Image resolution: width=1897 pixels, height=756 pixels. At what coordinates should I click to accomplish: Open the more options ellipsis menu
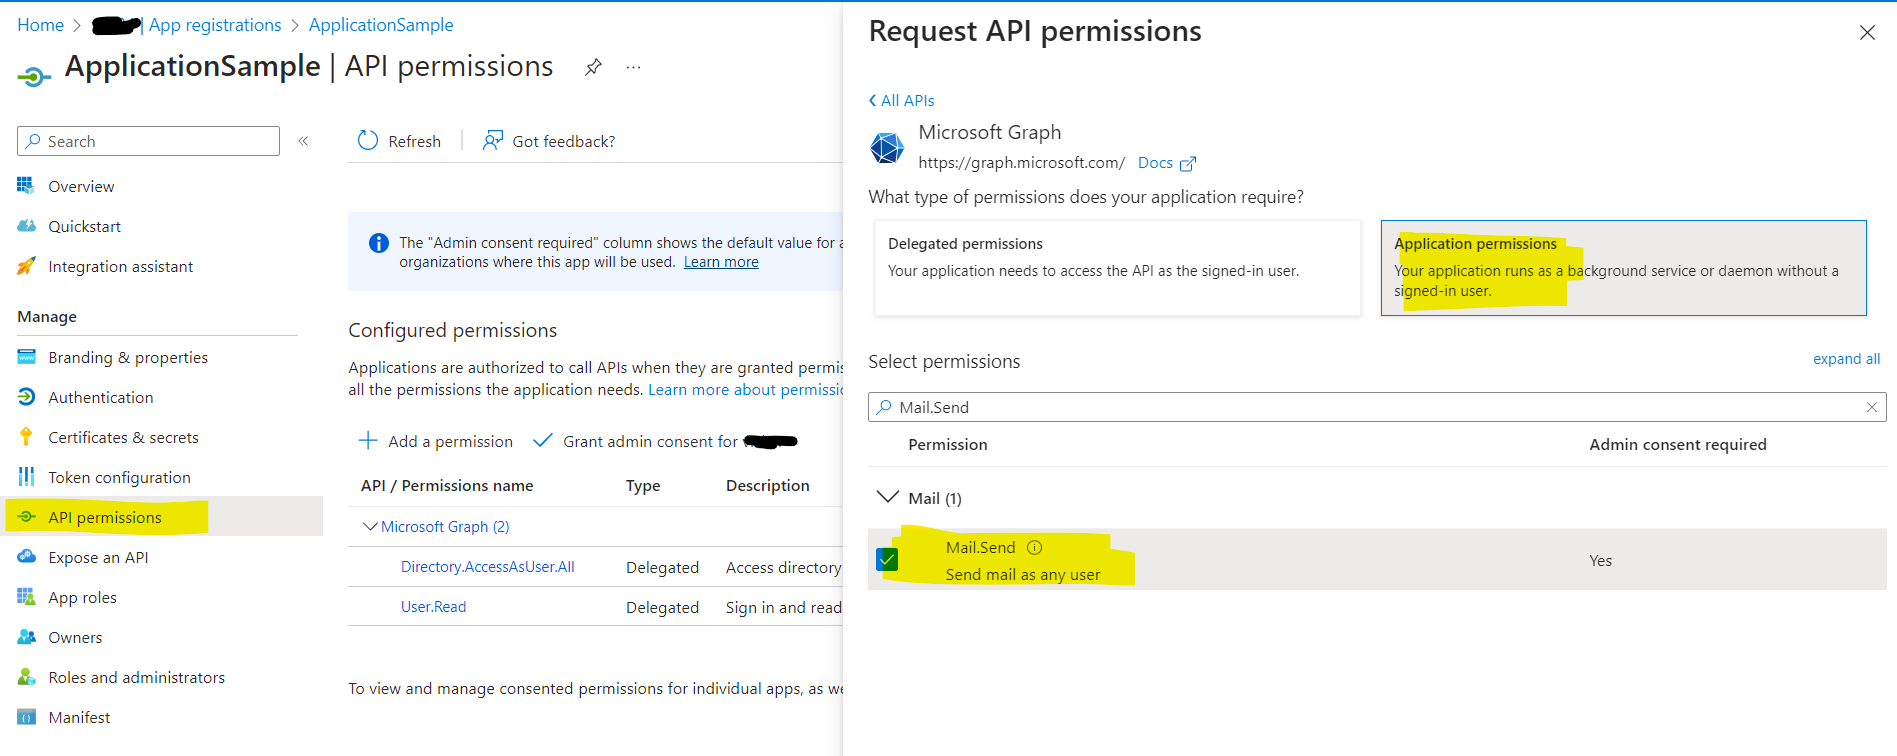[x=633, y=67]
